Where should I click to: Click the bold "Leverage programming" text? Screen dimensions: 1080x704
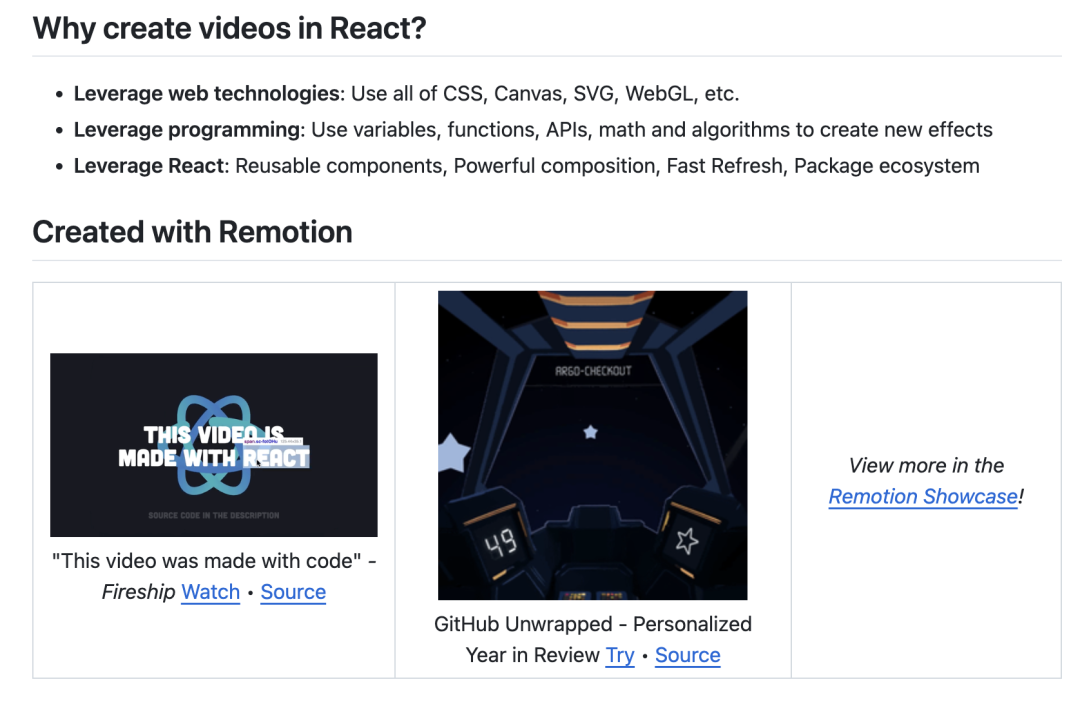tap(187, 130)
